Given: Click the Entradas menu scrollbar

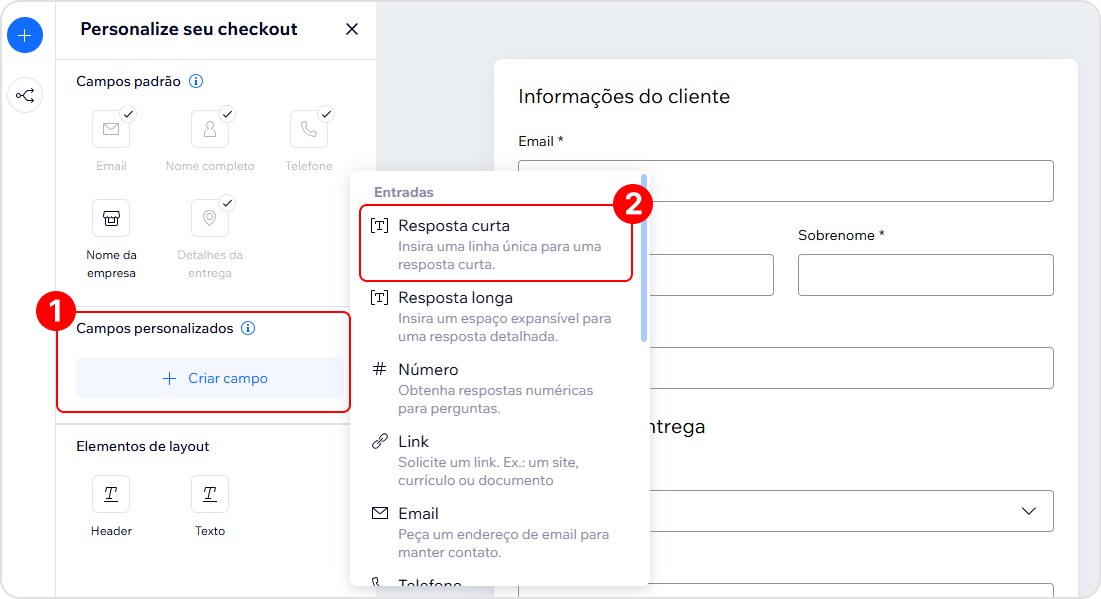Looking at the screenshot, I should (644, 258).
